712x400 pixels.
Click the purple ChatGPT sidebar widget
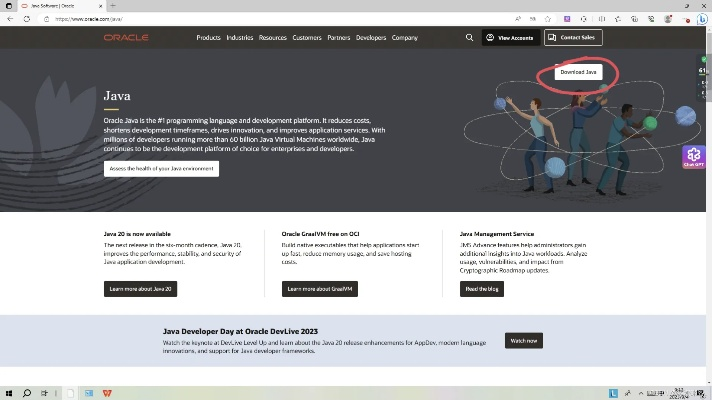click(694, 157)
